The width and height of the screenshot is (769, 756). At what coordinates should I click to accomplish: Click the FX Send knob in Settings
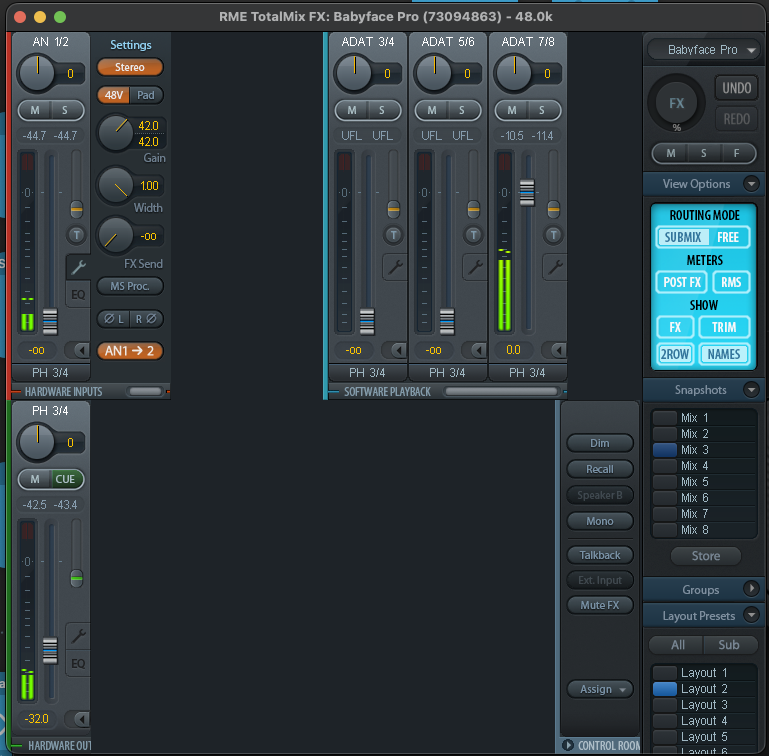[116, 236]
